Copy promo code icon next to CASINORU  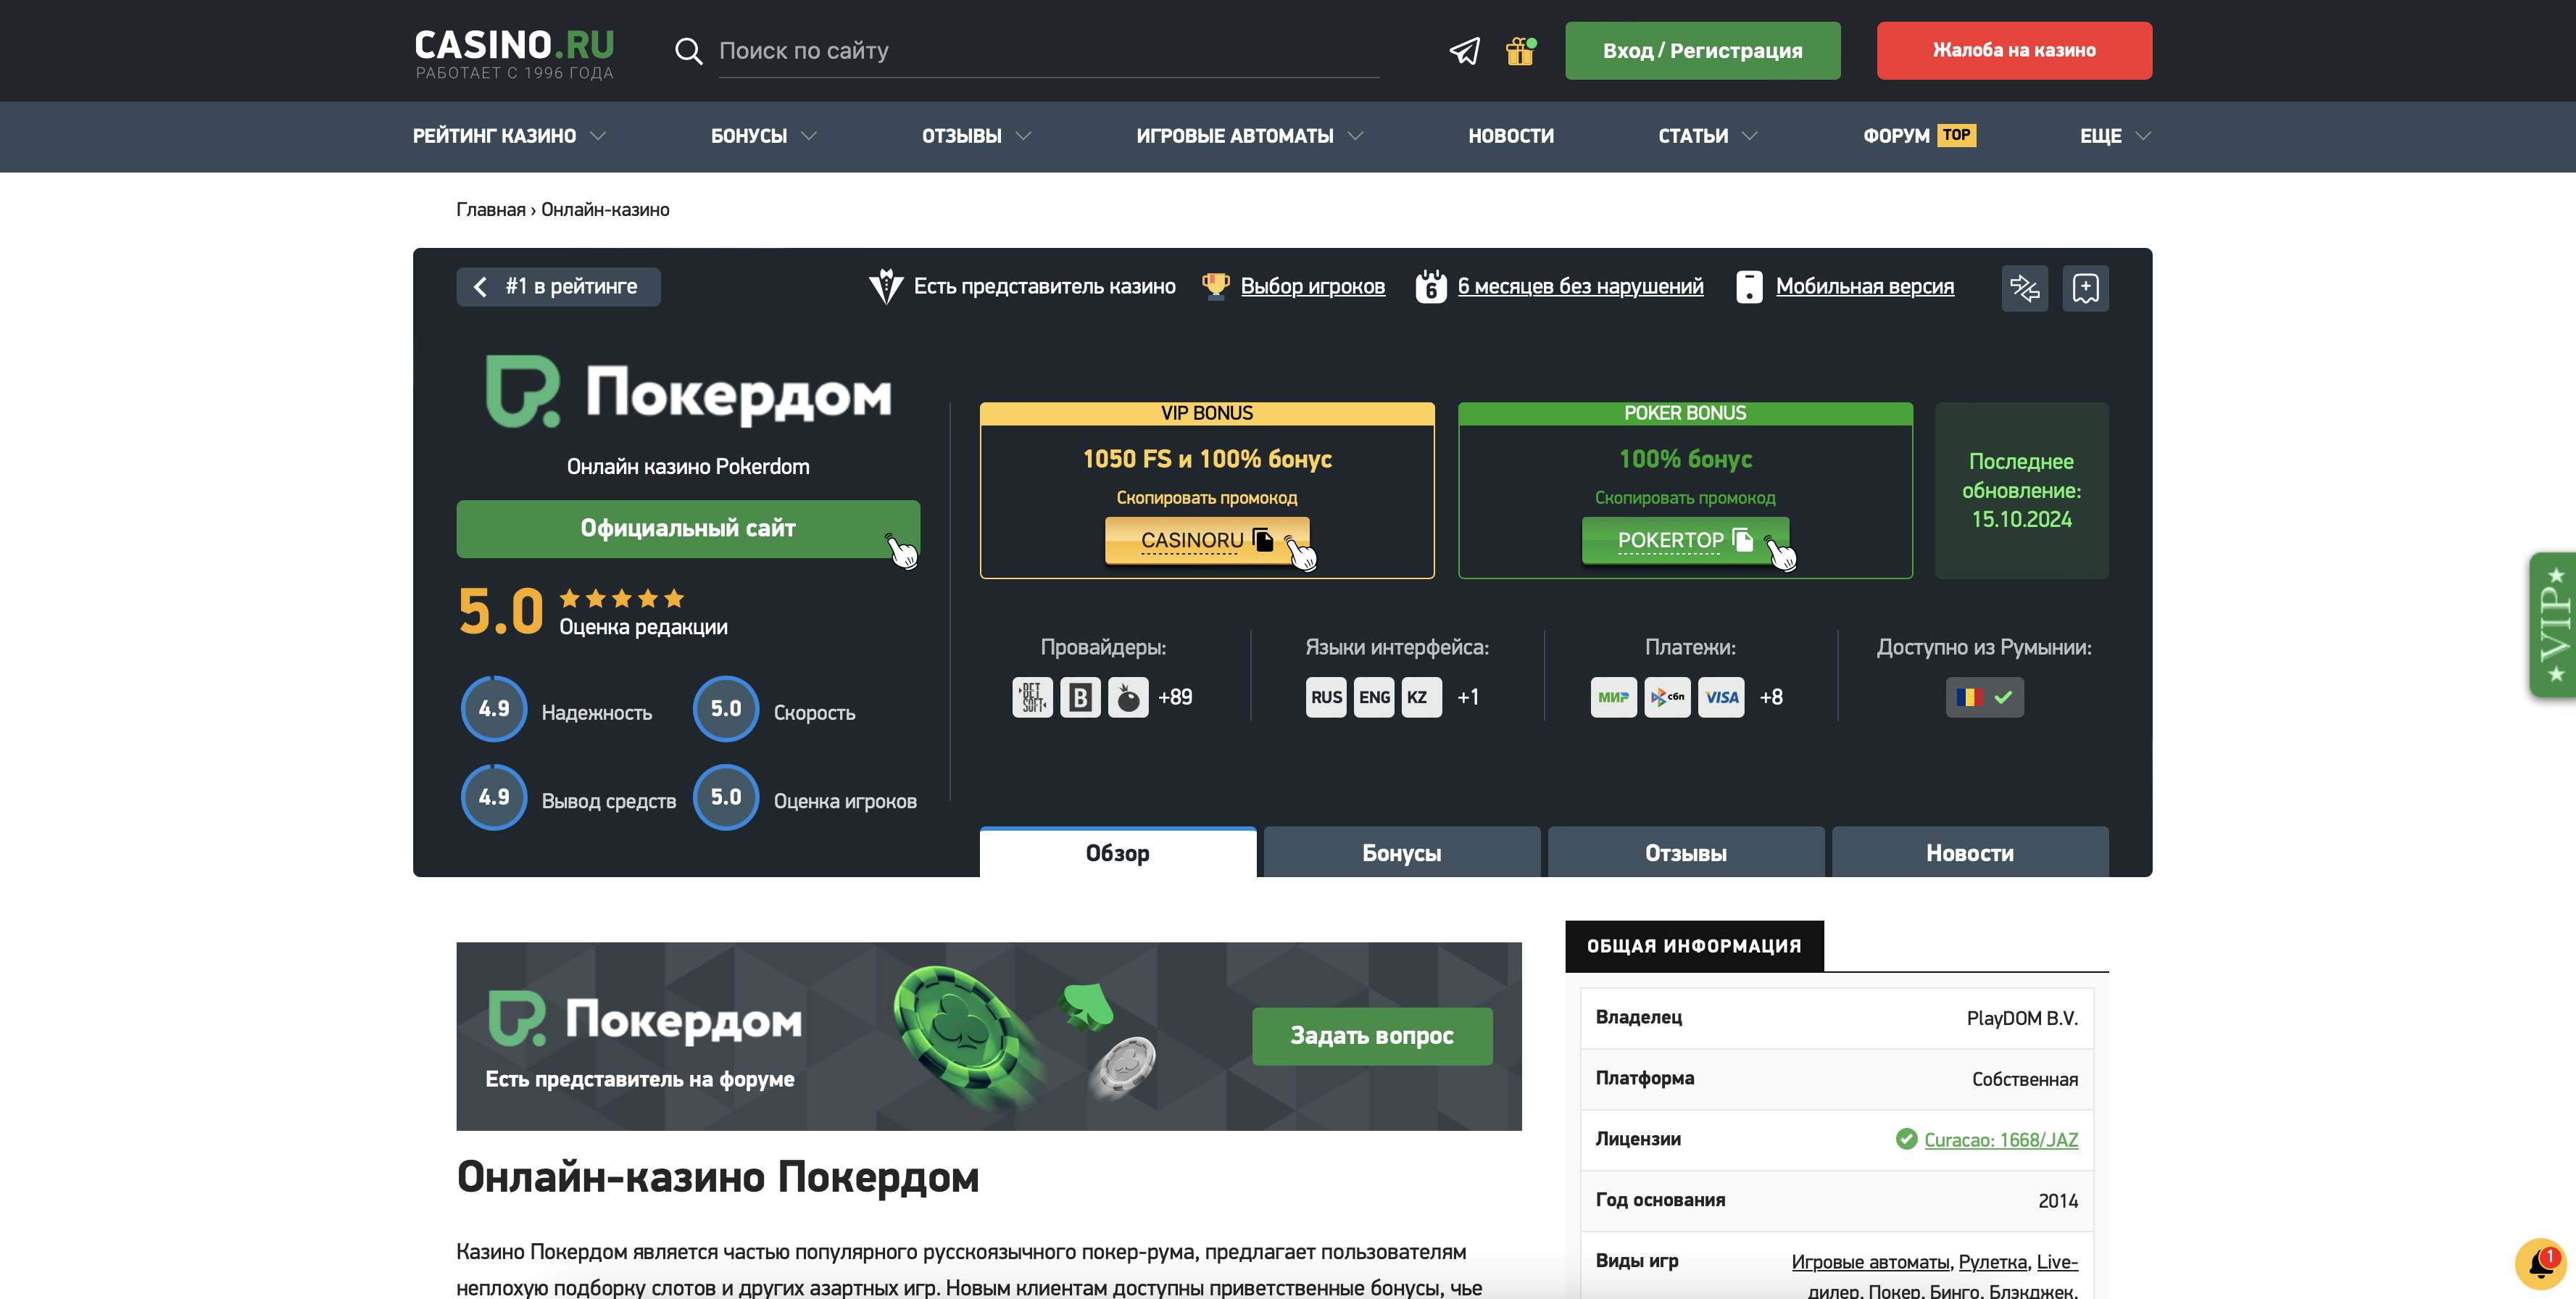(1263, 540)
